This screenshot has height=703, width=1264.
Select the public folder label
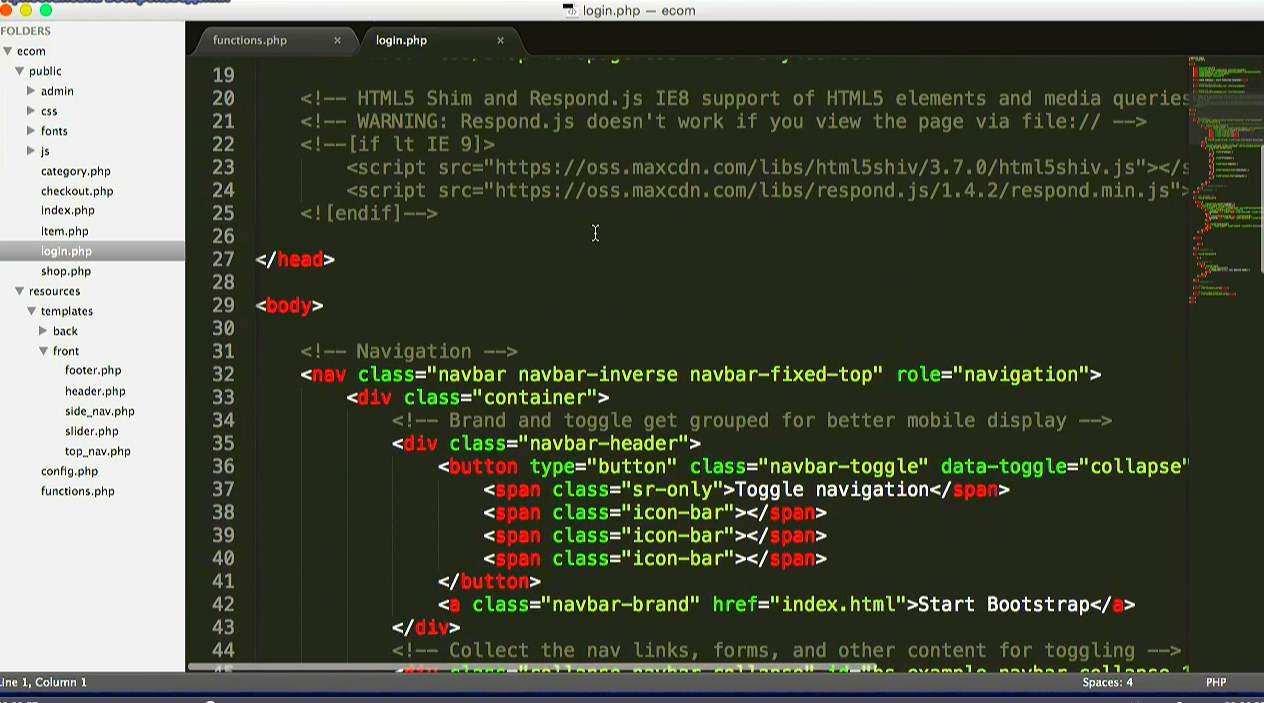coord(45,71)
